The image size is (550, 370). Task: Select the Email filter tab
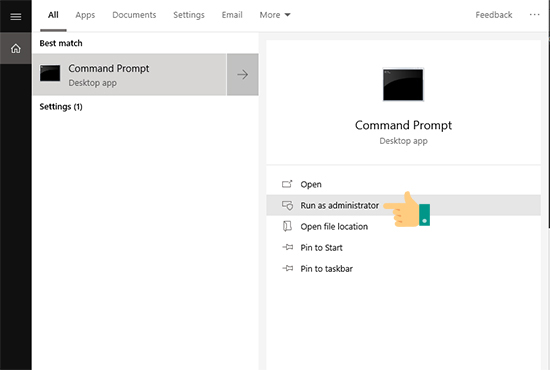pyautogui.click(x=232, y=15)
